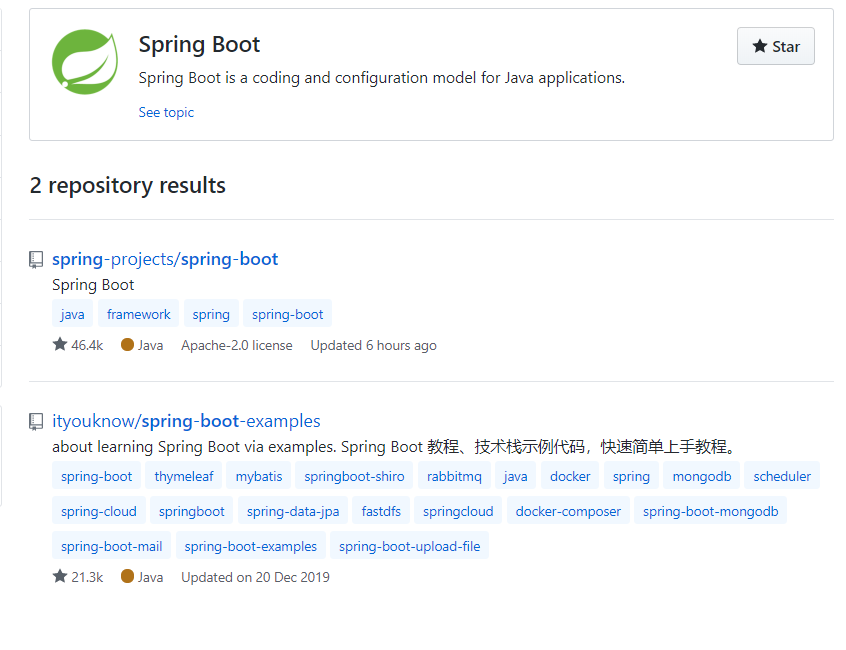Select the thymeleaf tag
Screen dimensions: 846x650
184,476
